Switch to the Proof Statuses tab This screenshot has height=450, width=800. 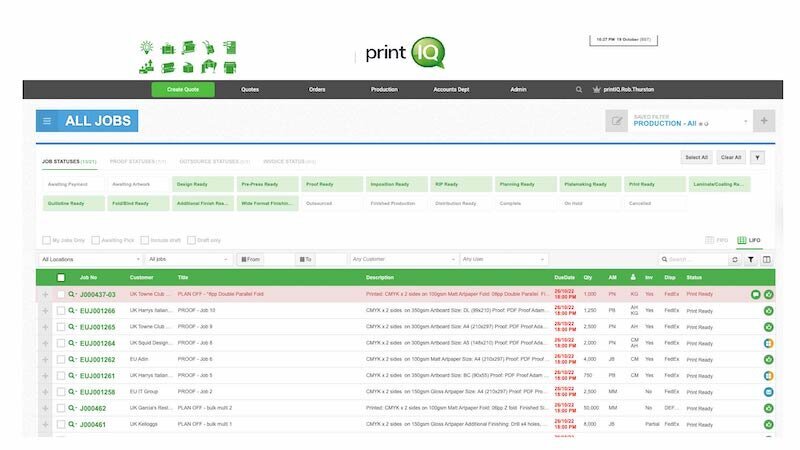[x=137, y=161]
